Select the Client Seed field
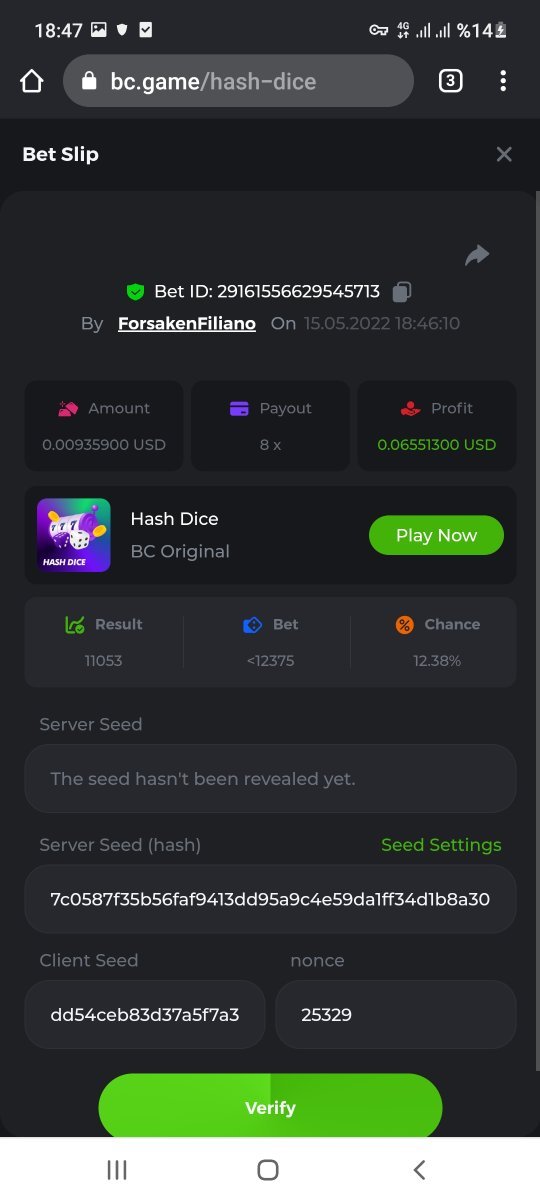540x1200 pixels. 145,1015
